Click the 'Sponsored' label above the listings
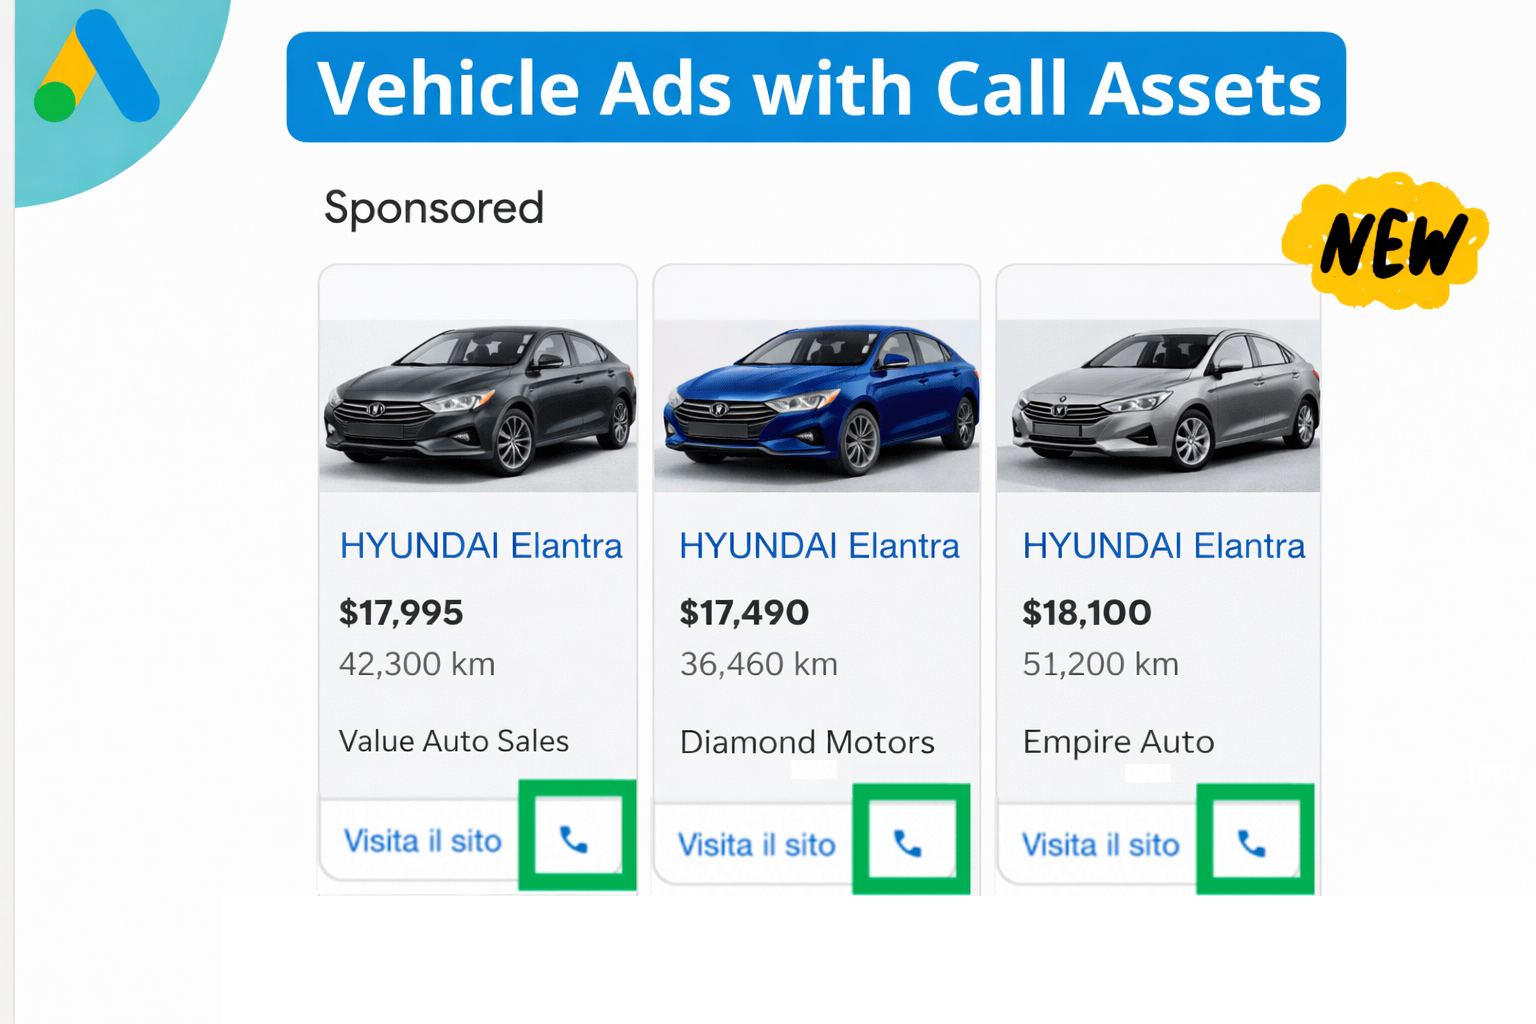The height and width of the screenshot is (1024, 1536). click(x=433, y=207)
